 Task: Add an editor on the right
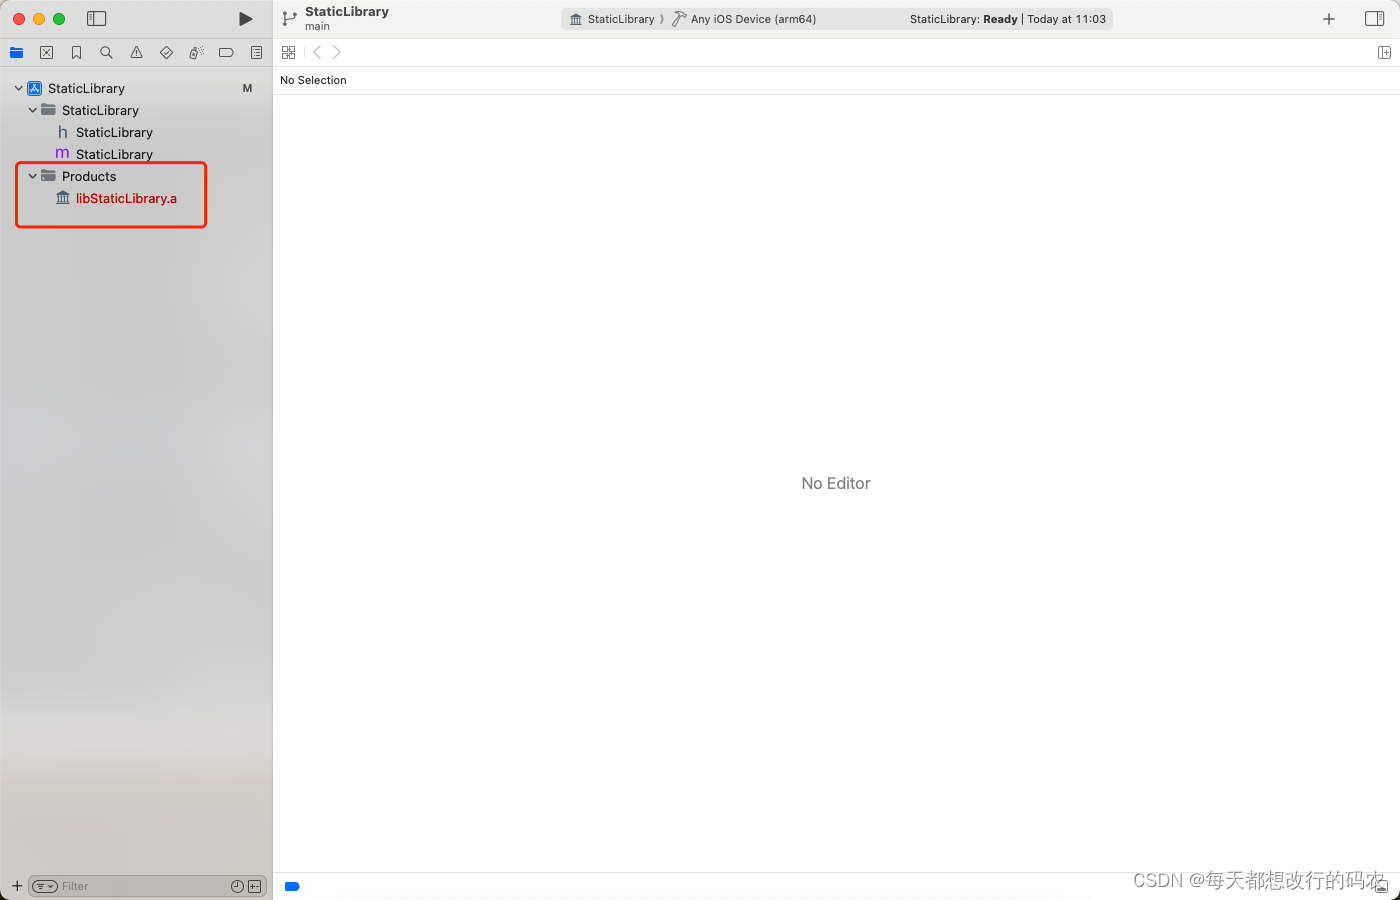1384,53
